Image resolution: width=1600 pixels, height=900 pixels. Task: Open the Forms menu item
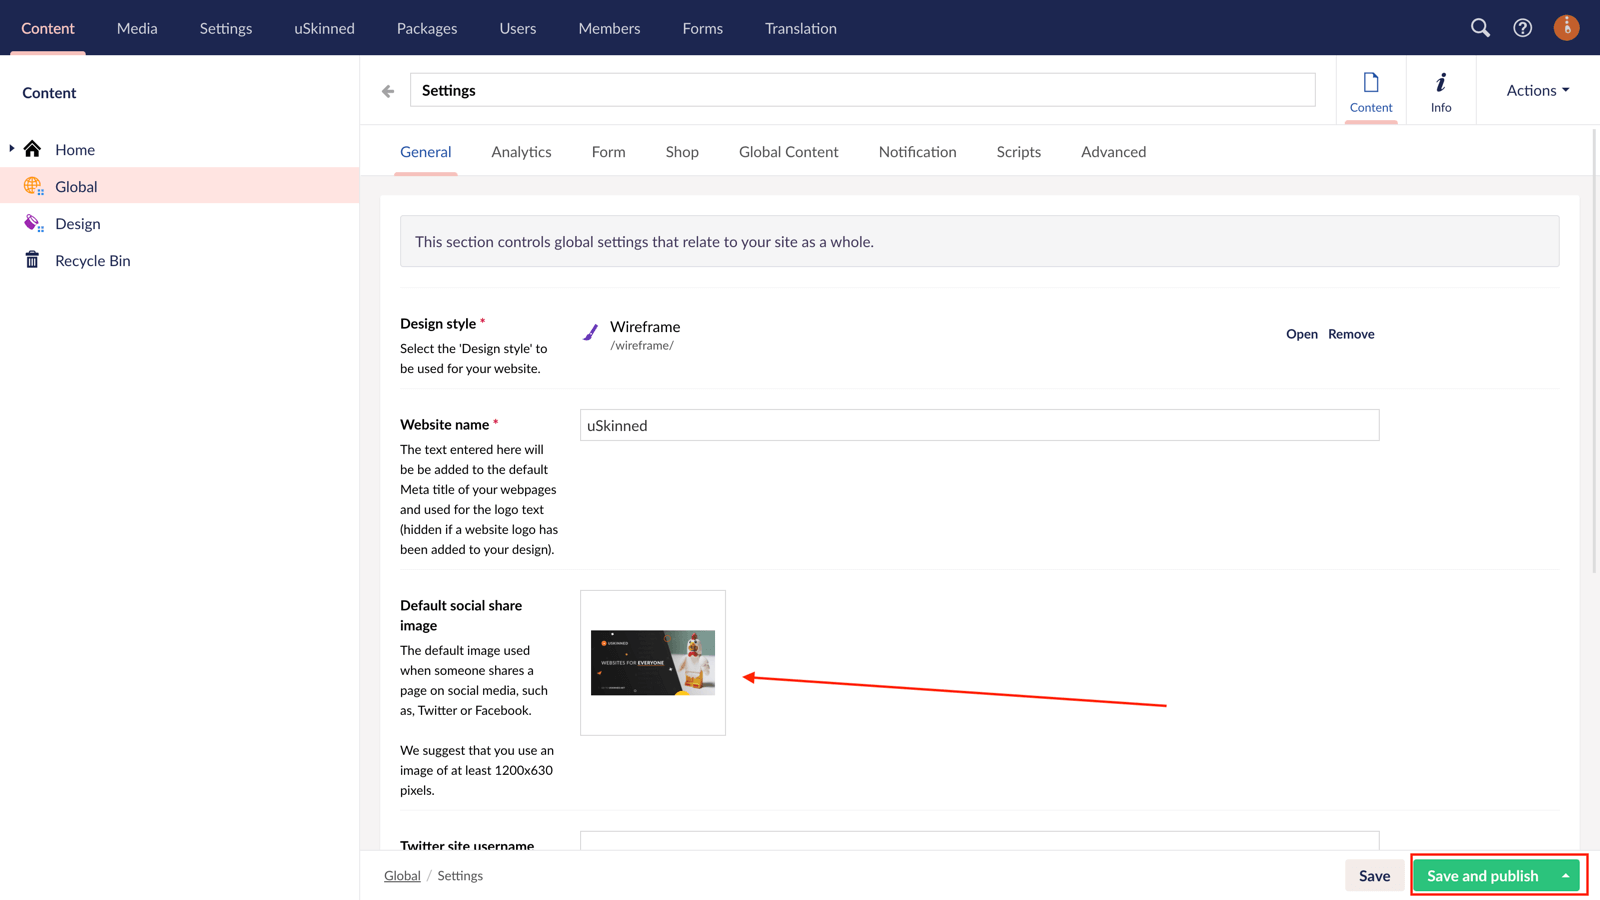point(702,28)
